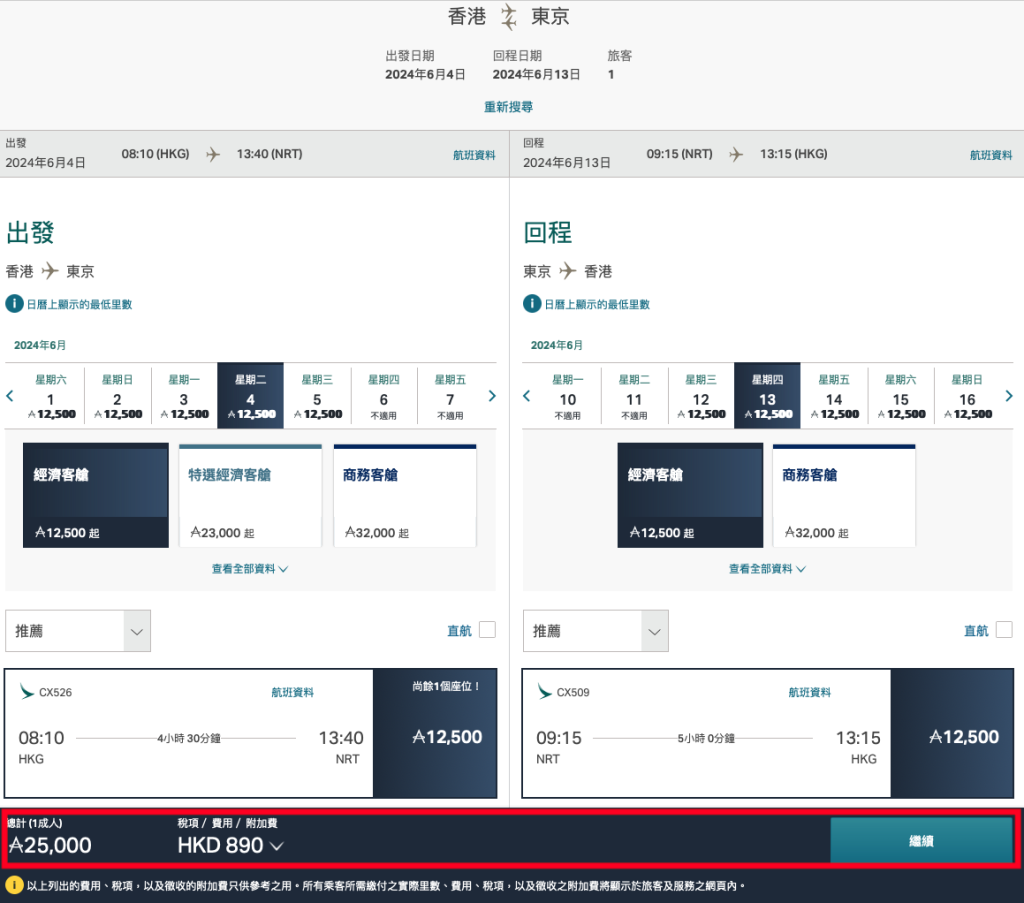Click the 繼續 continue button
Screen dimensions: 1024x903
tap(921, 841)
